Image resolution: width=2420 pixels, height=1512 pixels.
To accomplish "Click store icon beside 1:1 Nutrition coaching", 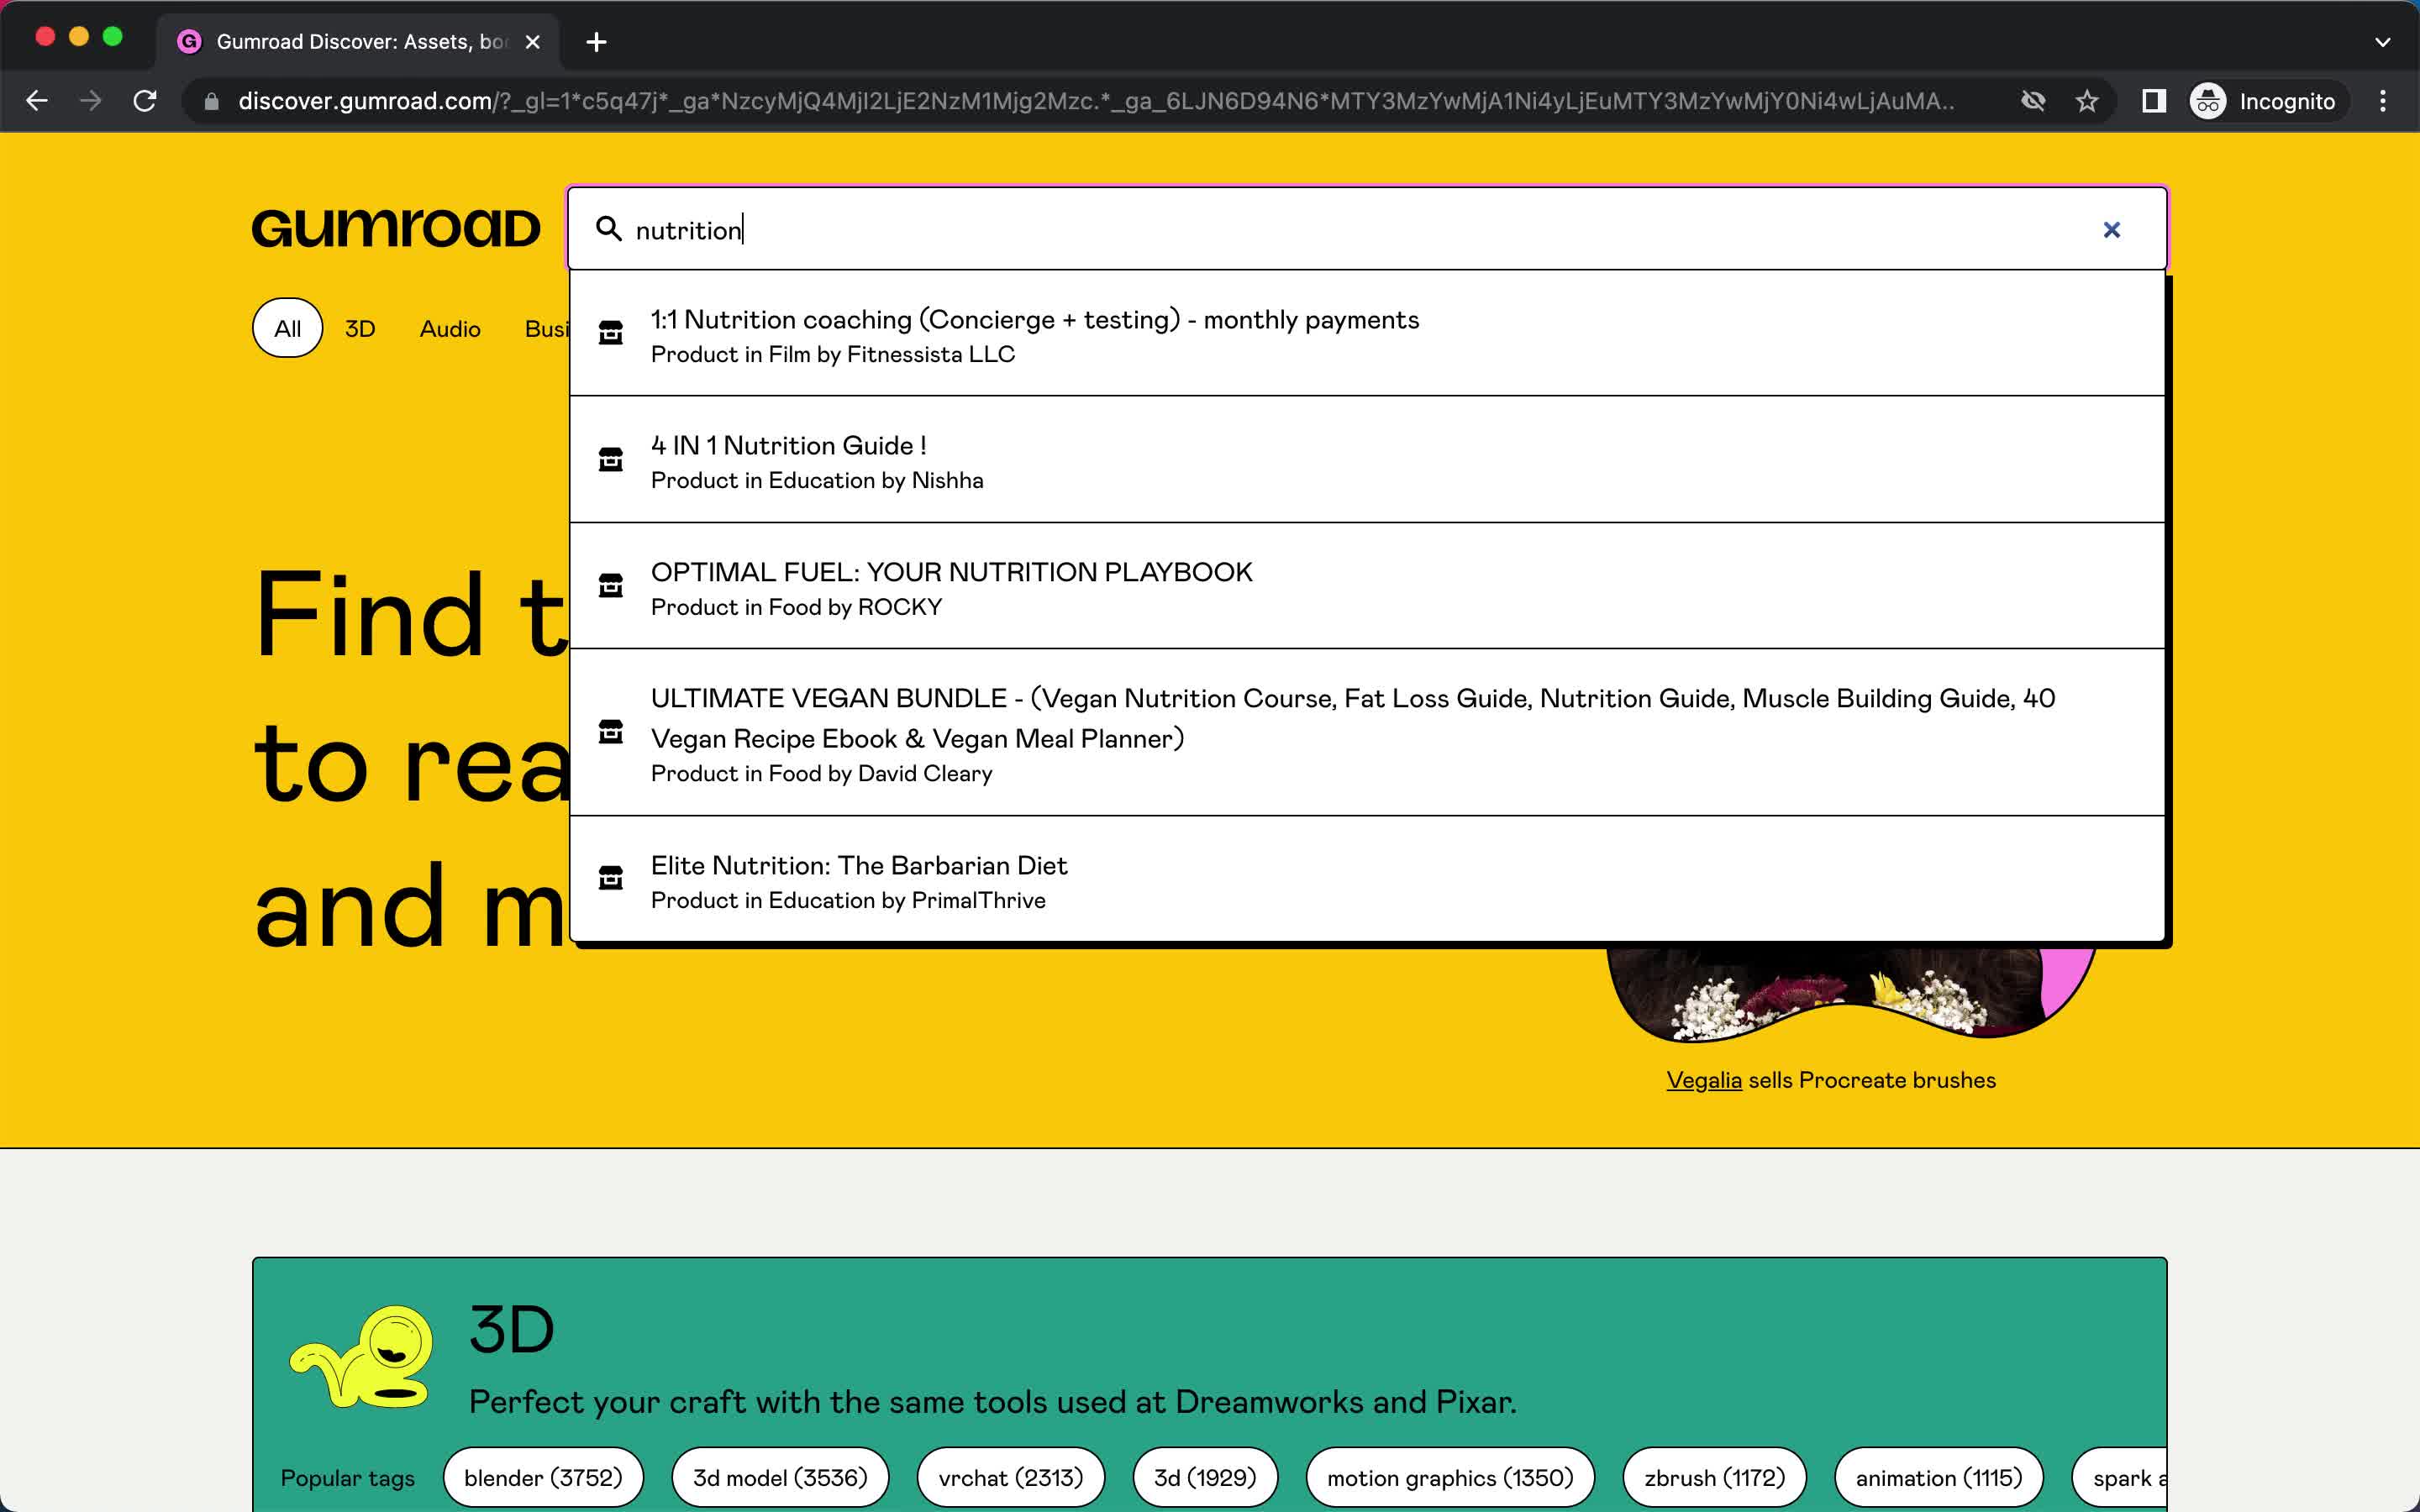I will pos(610,333).
